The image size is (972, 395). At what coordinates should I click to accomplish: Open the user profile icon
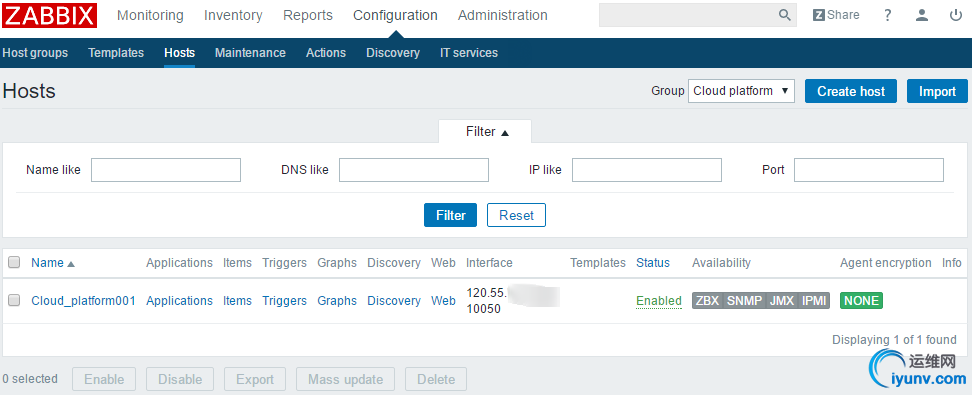(922, 15)
